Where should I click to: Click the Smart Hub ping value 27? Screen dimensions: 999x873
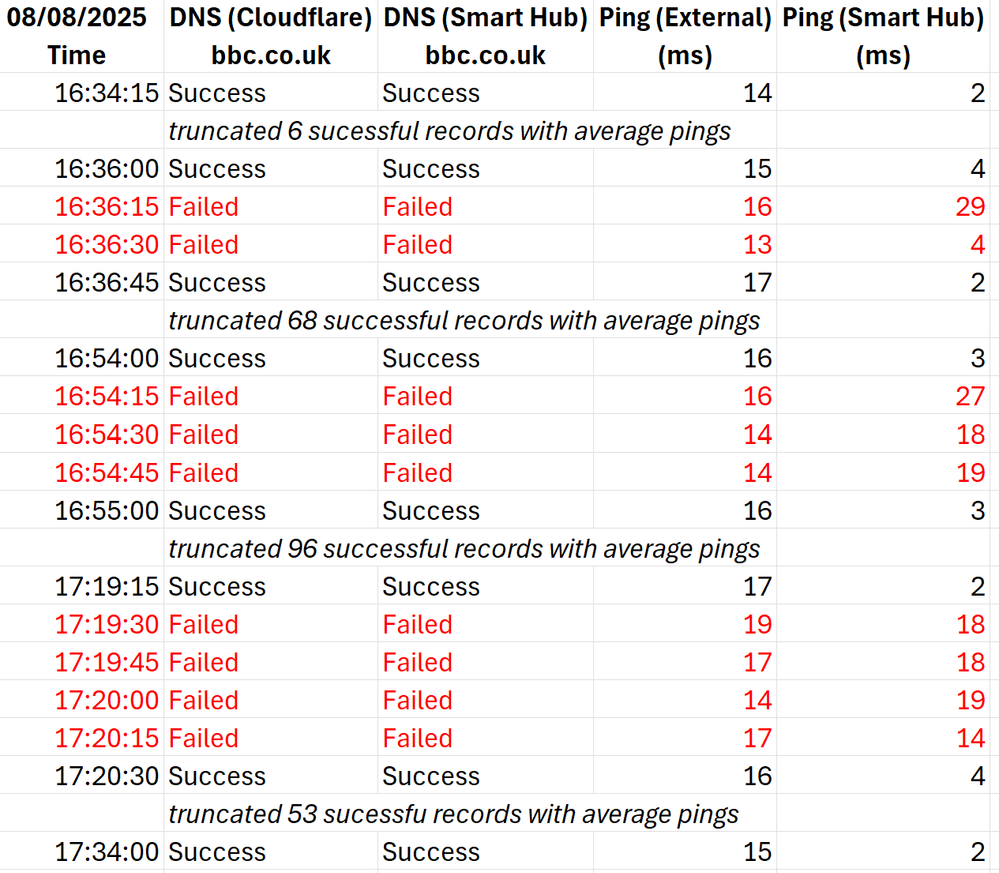tap(969, 397)
